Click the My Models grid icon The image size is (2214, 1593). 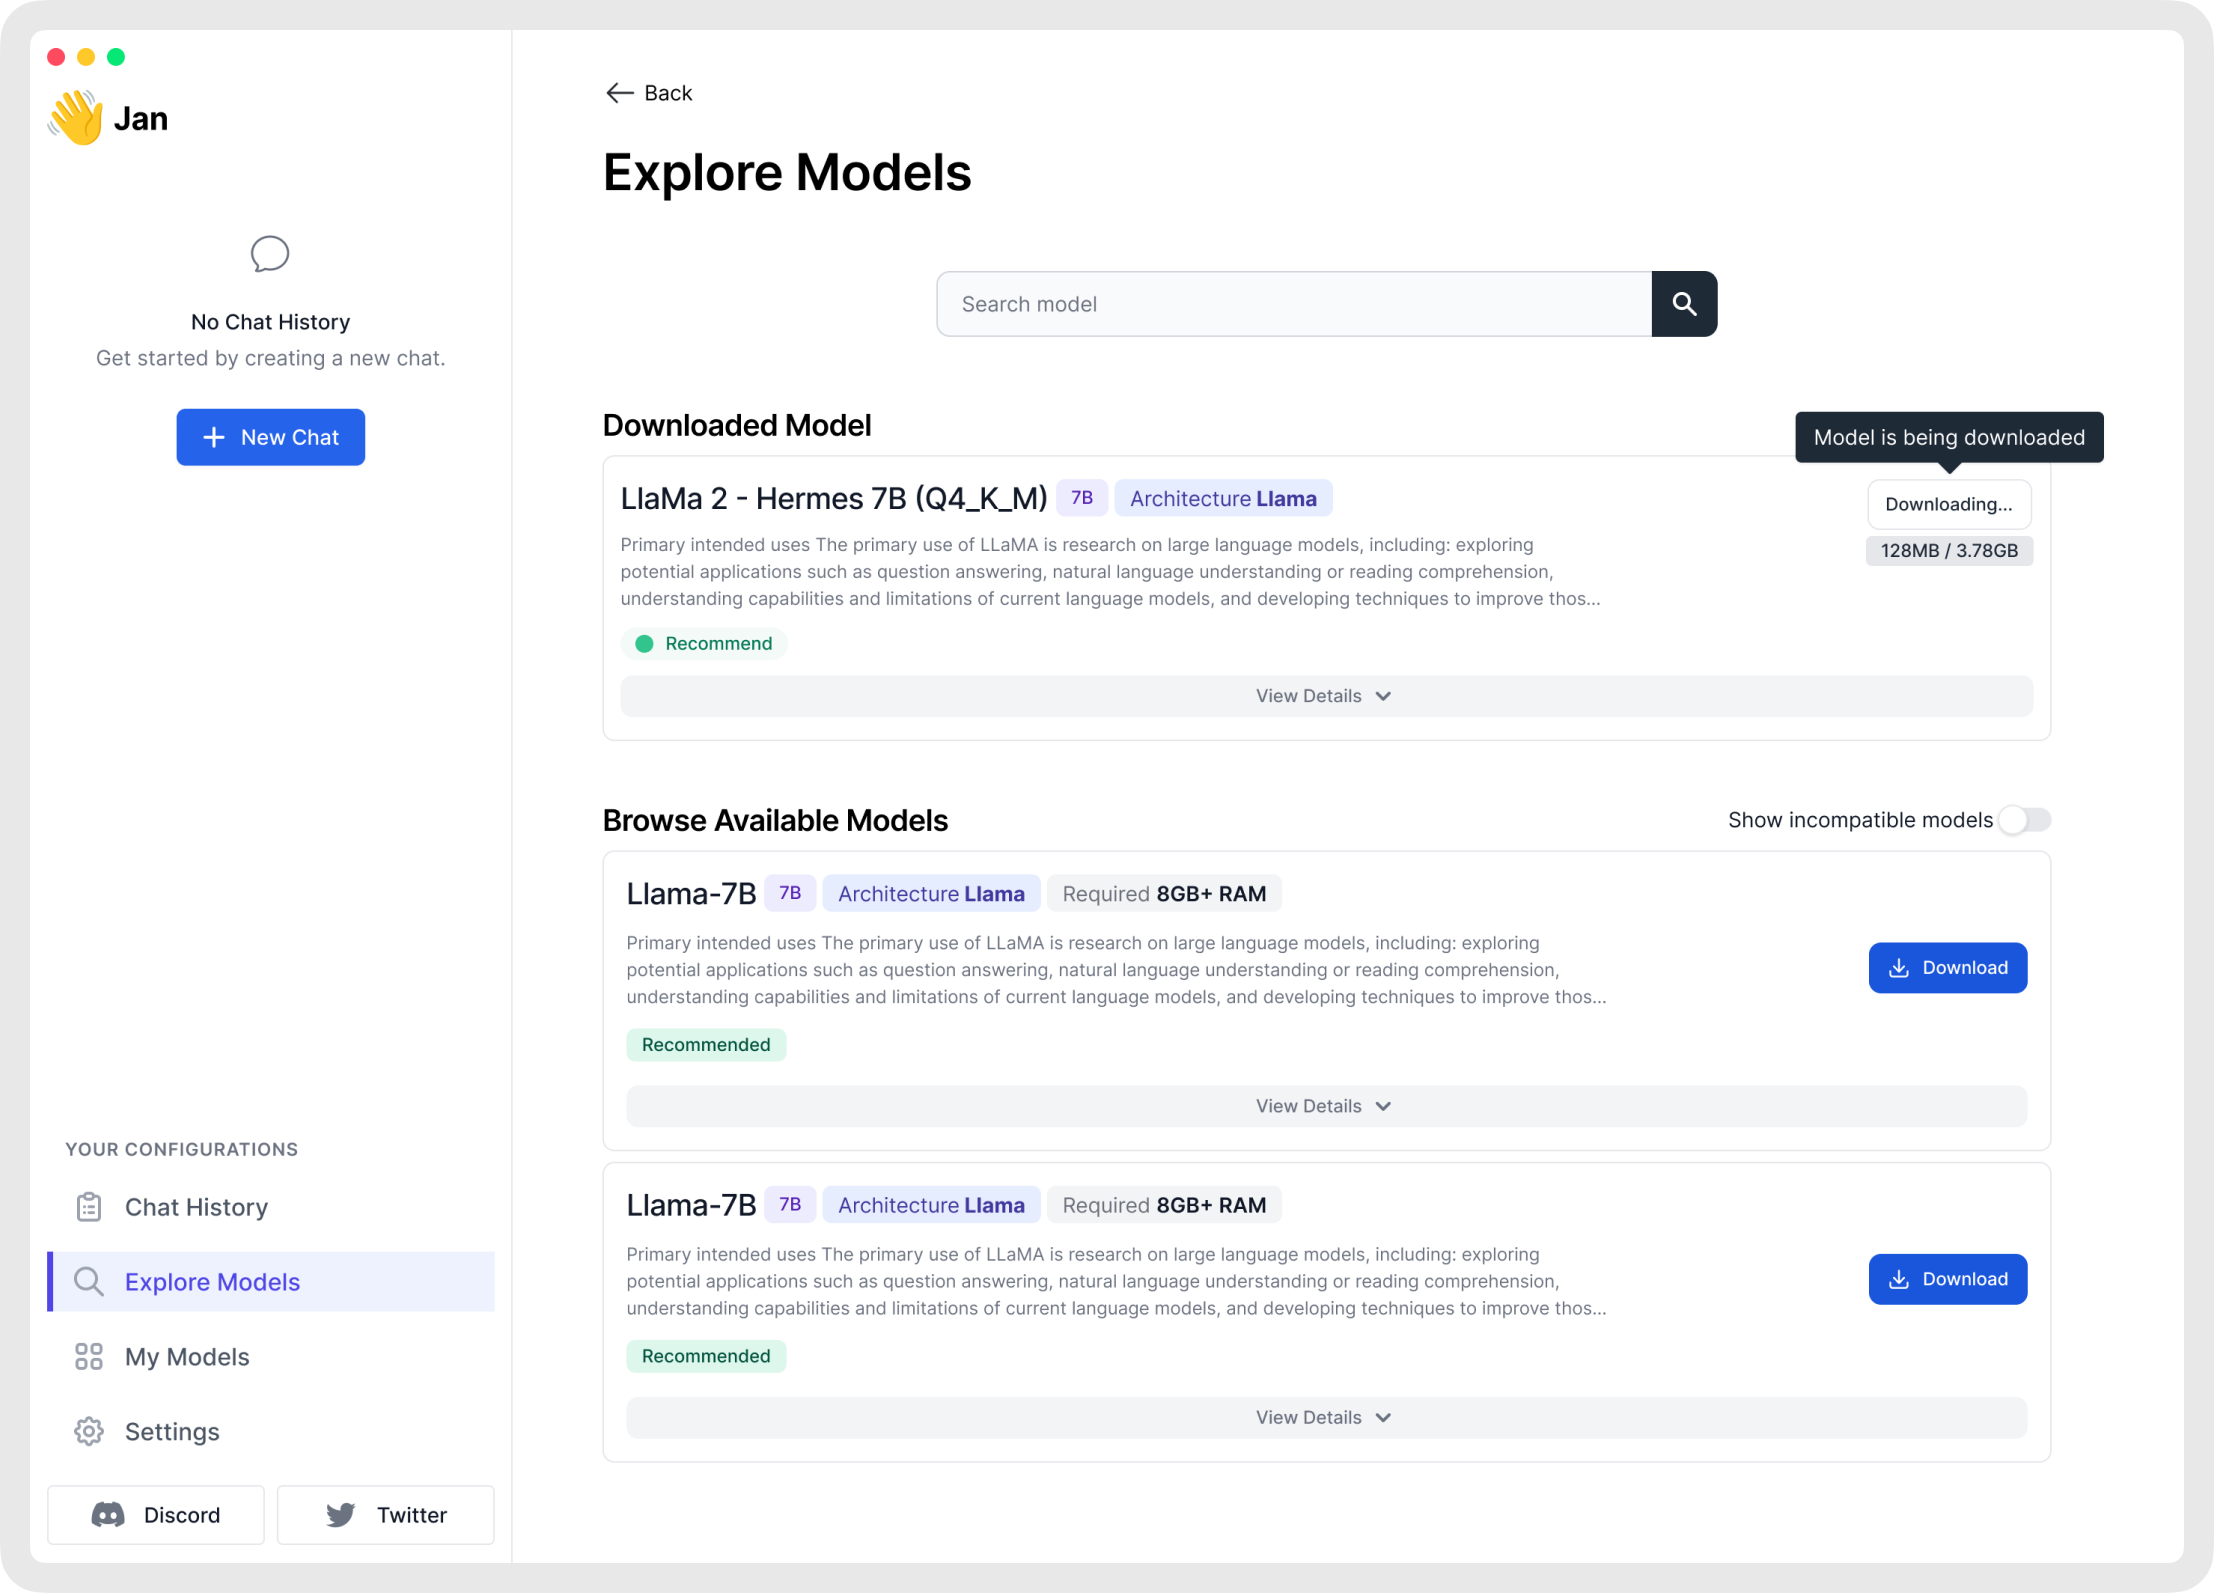tap(89, 1356)
